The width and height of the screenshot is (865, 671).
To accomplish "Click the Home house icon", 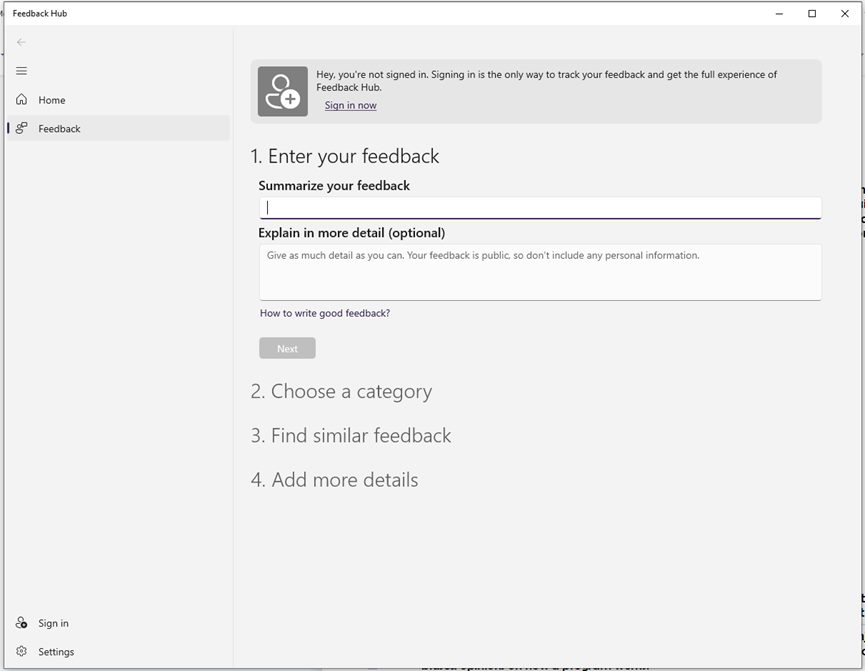I will [x=21, y=100].
